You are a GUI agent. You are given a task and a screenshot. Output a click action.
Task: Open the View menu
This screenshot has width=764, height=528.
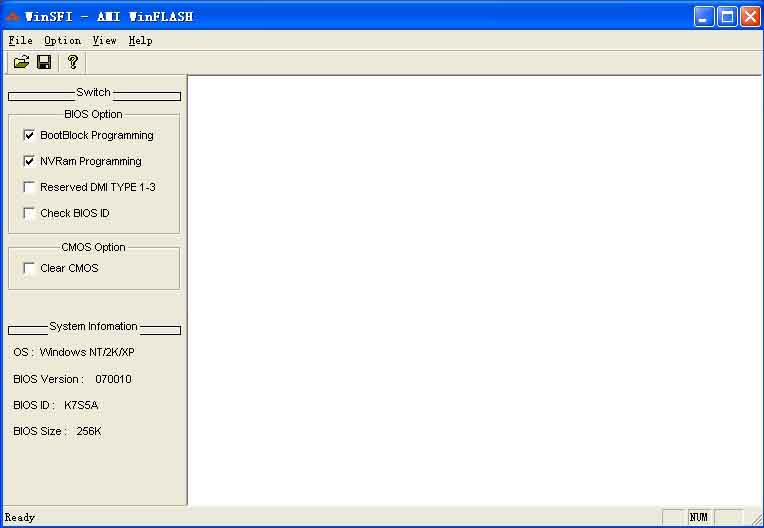(104, 41)
